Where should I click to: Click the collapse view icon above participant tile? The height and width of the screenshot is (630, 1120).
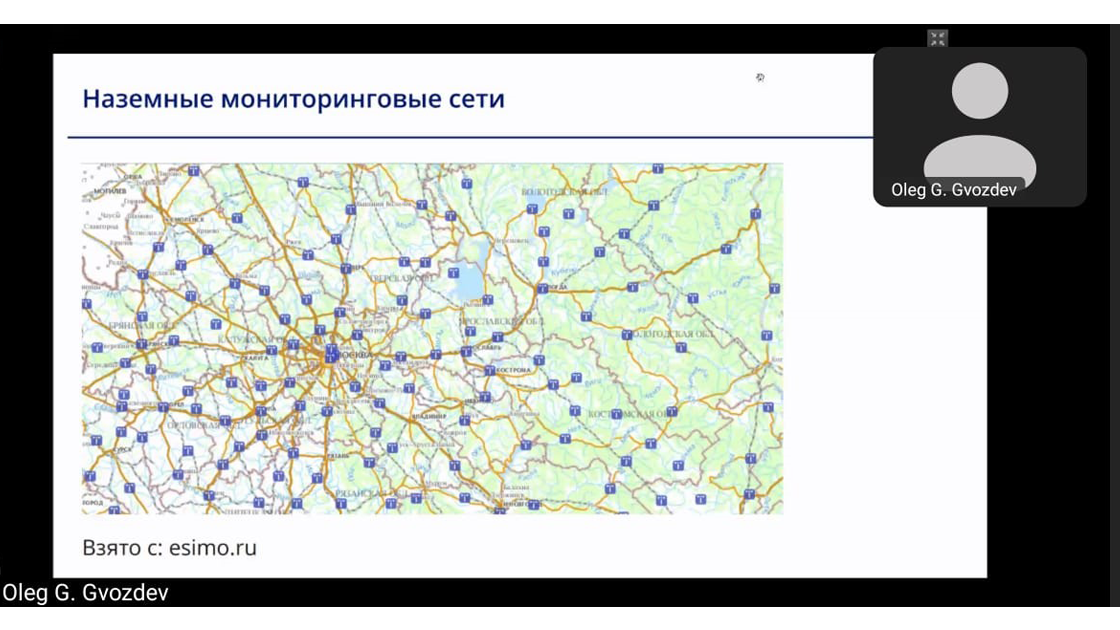tap(937, 39)
